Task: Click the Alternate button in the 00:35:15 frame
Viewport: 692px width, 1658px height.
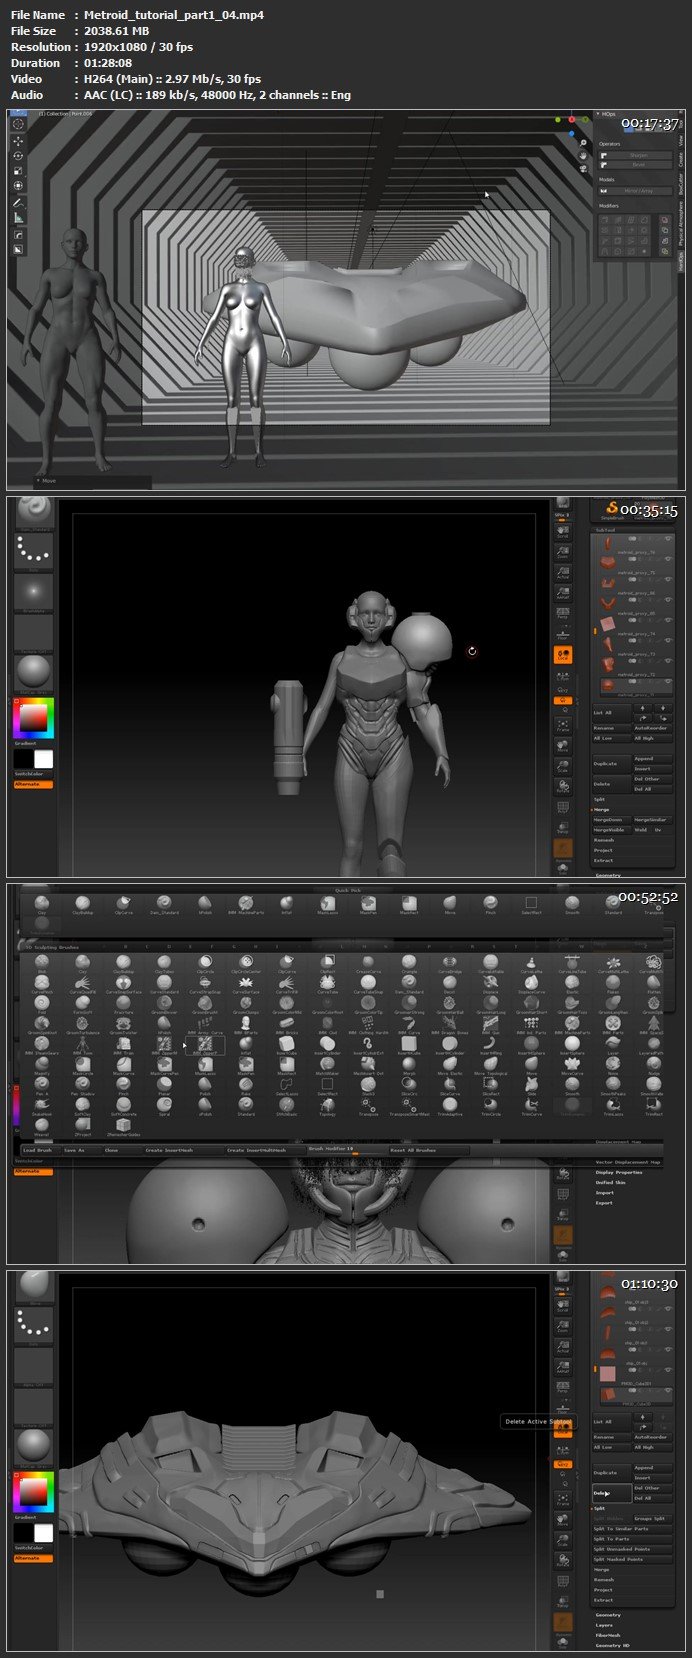Action: 33,784
